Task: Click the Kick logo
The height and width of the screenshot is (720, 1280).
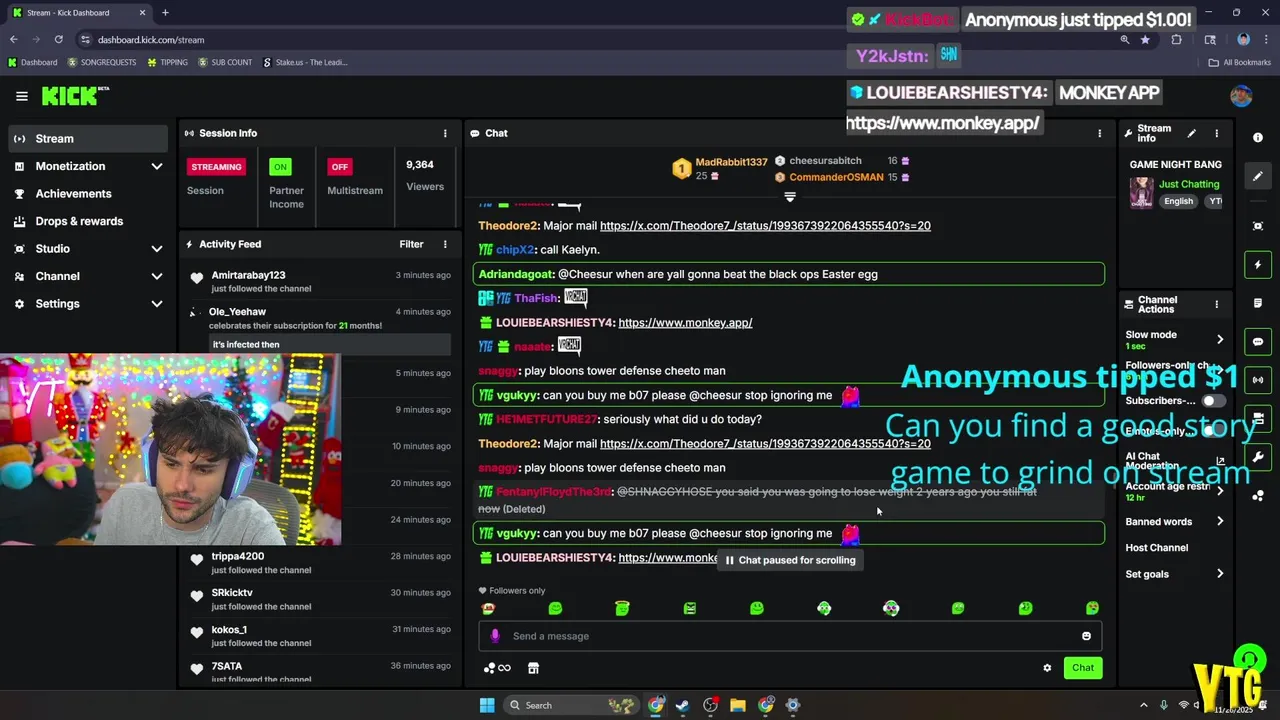Action: point(74,96)
